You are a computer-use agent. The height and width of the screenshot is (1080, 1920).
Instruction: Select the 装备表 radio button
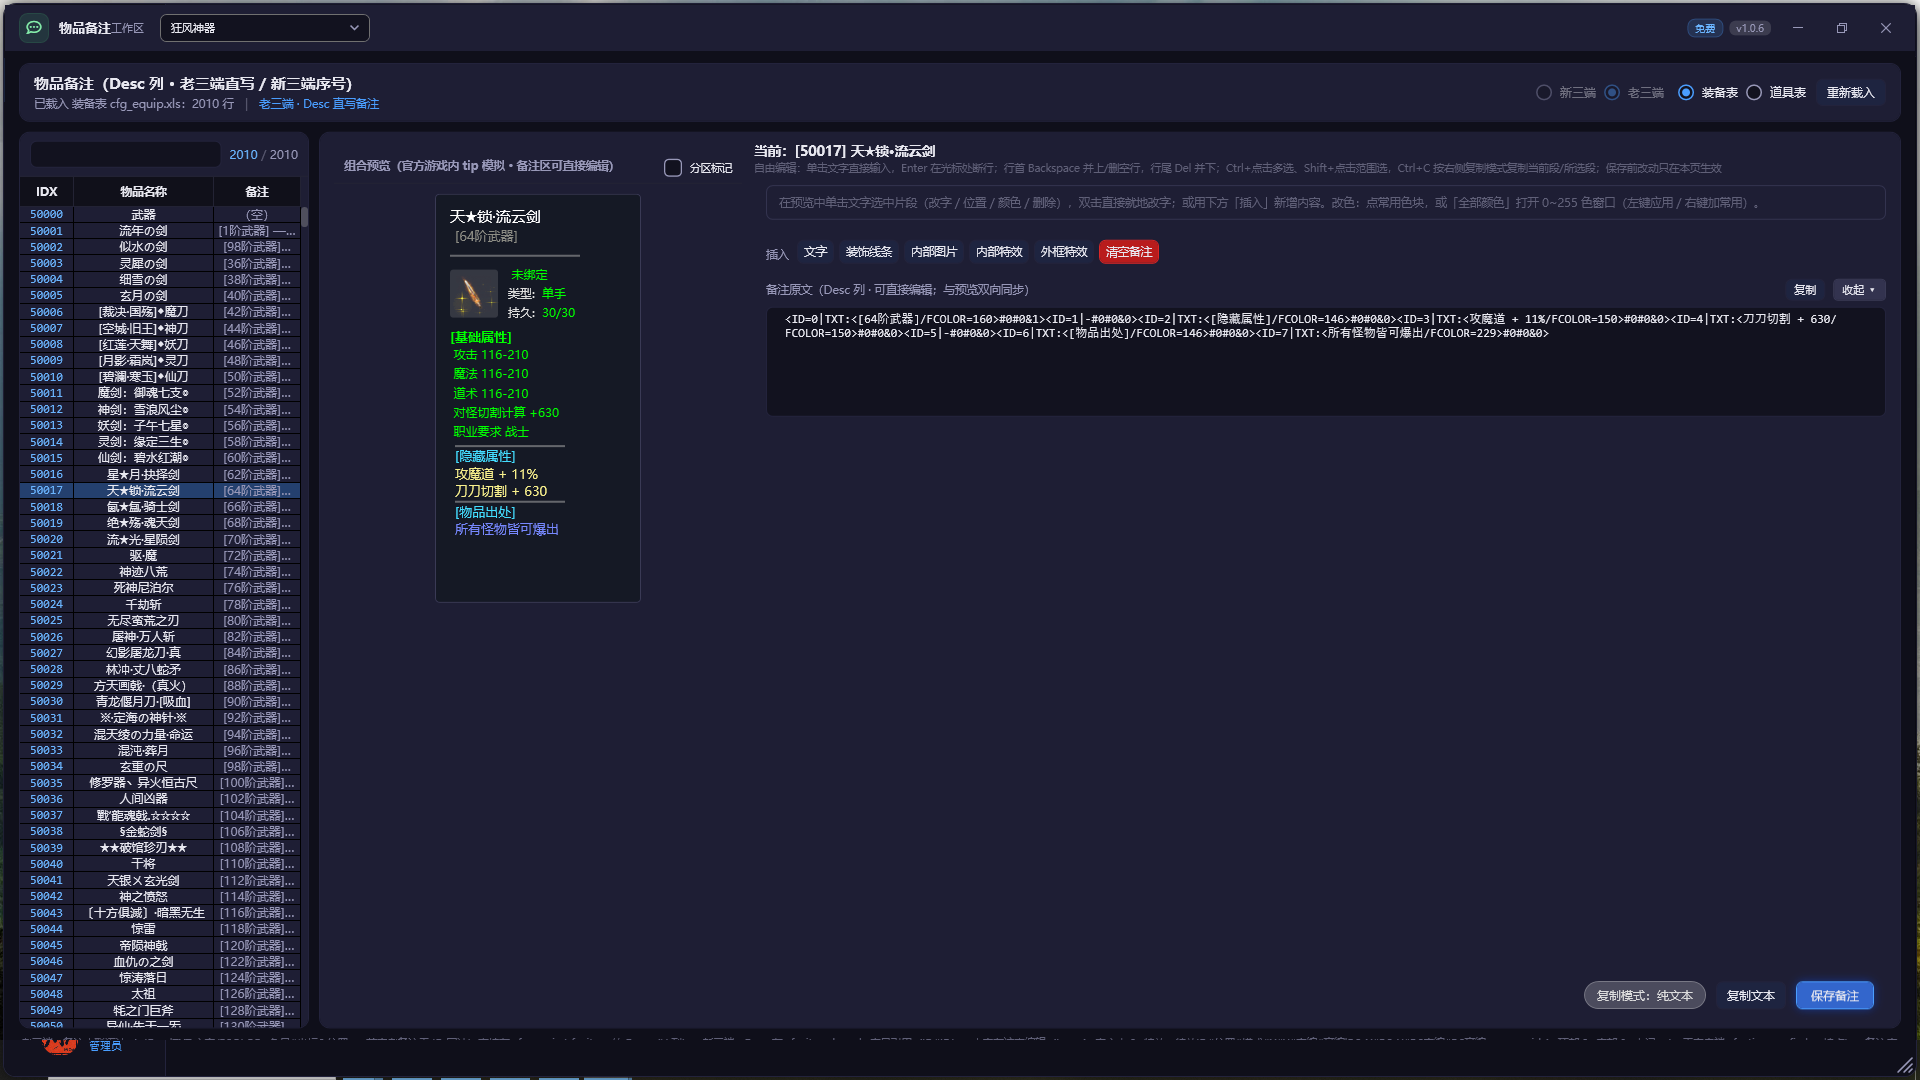point(1686,93)
